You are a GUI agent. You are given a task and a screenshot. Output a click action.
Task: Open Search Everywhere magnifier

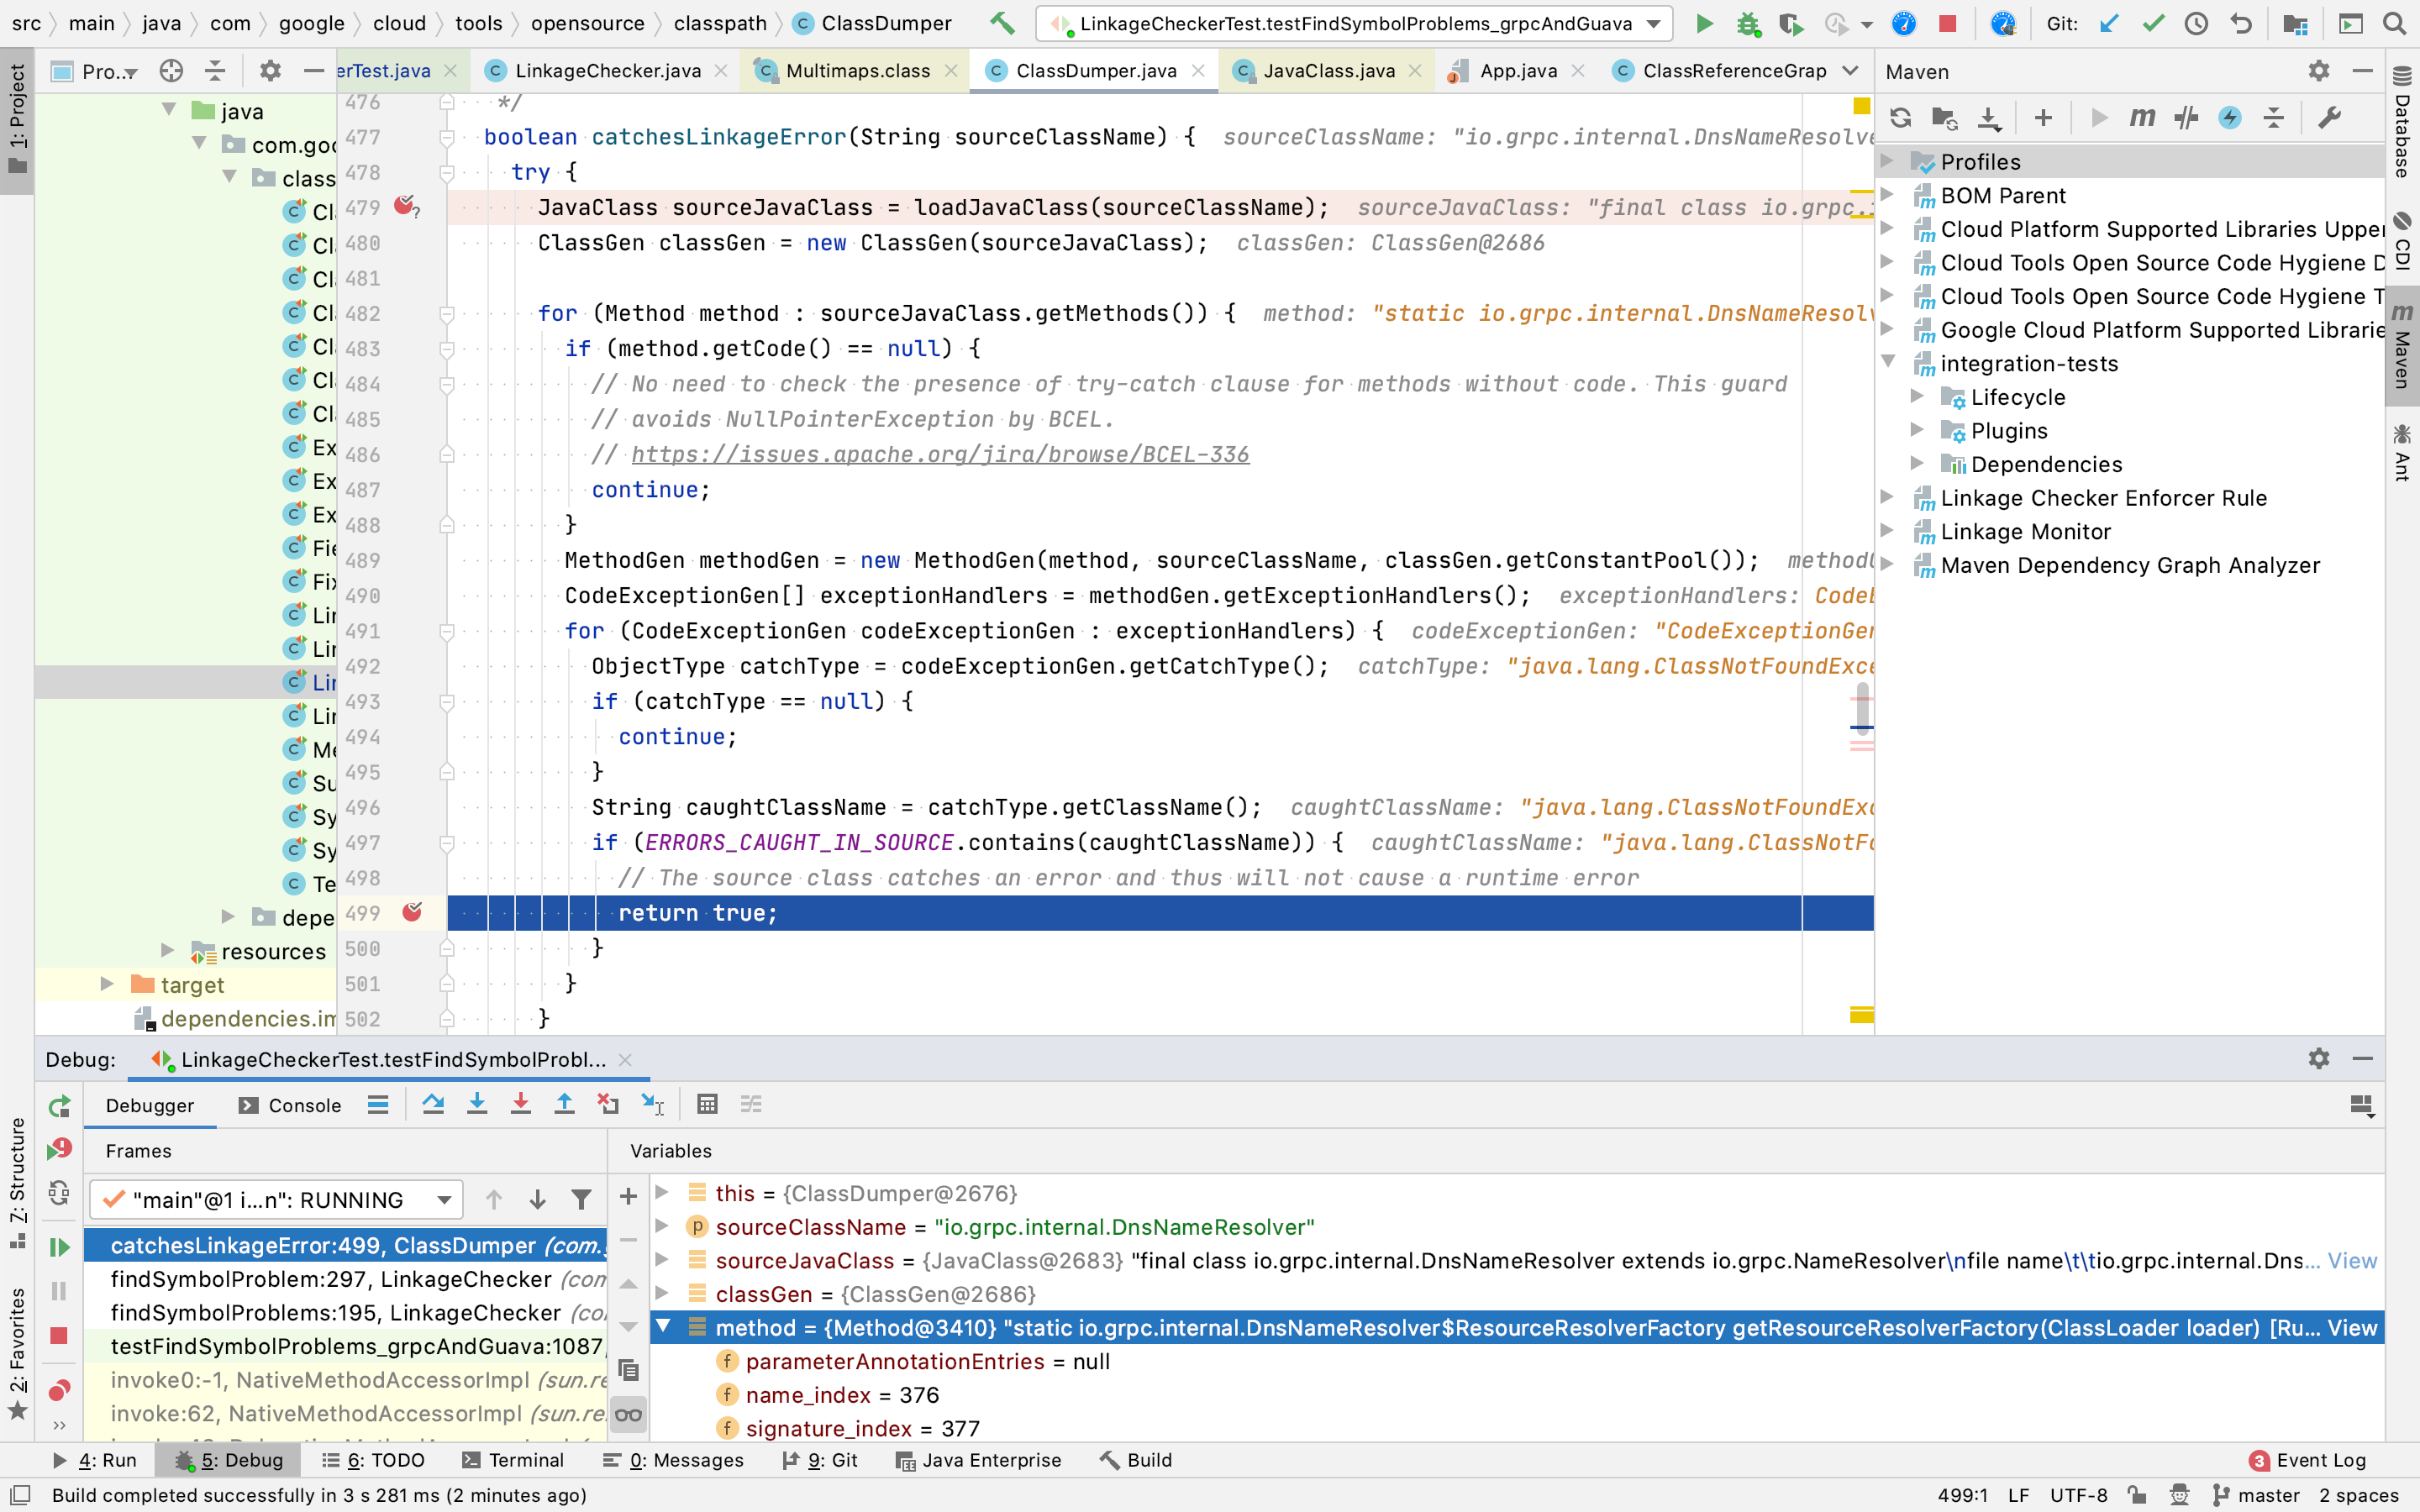(x=2394, y=23)
